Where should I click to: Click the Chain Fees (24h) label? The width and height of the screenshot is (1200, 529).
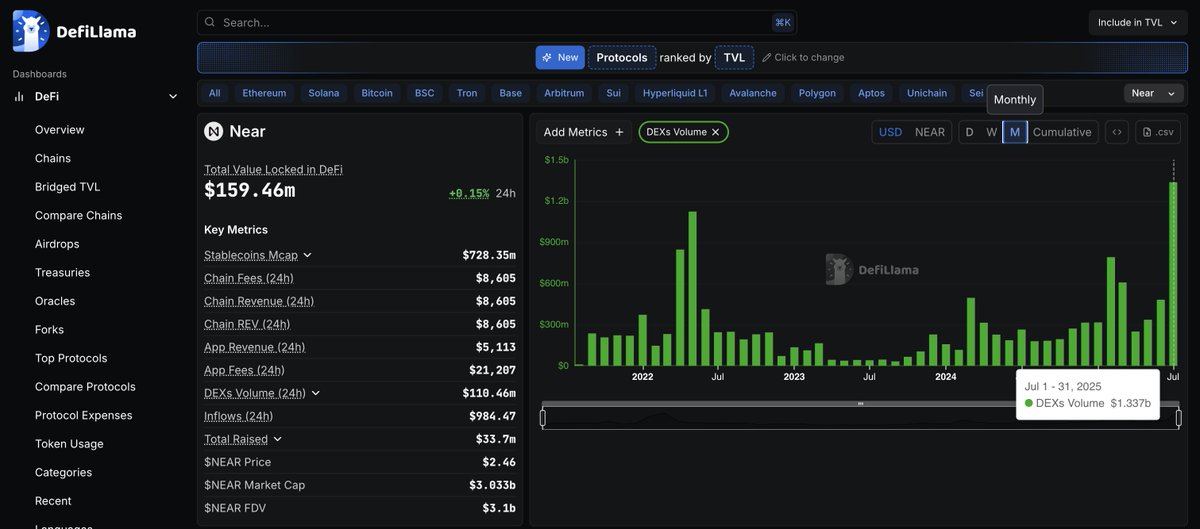(x=249, y=278)
